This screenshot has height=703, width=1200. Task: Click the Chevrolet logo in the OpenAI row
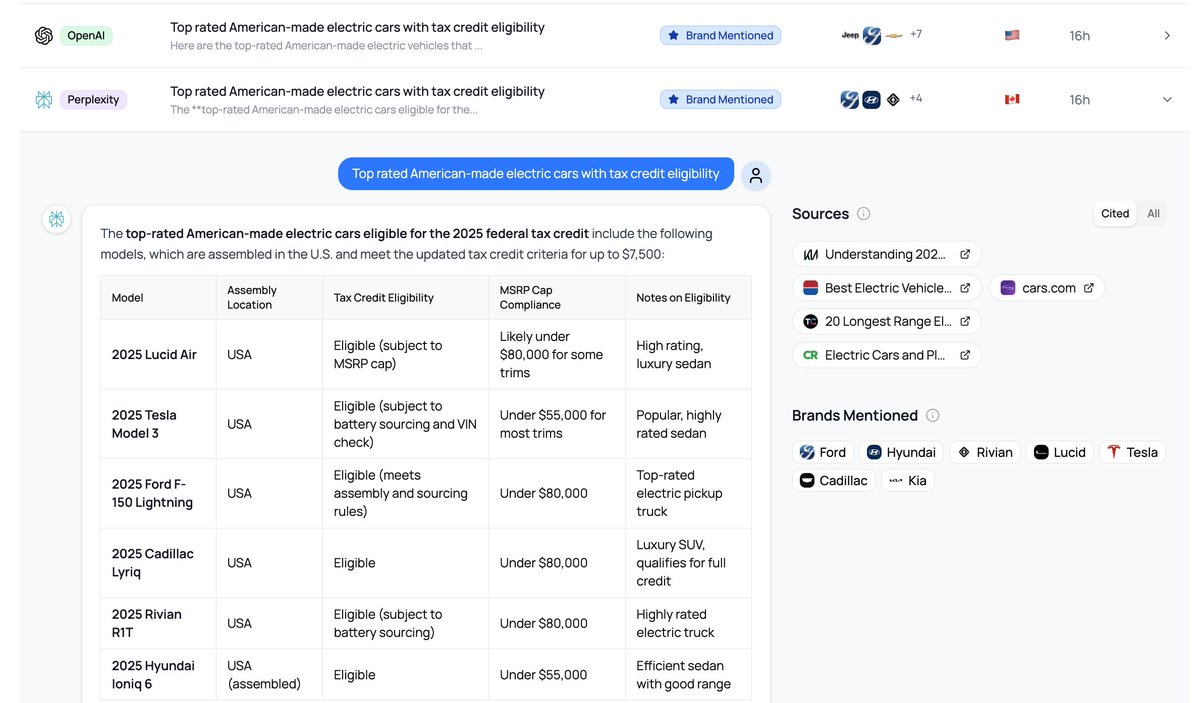pos(895,35)
